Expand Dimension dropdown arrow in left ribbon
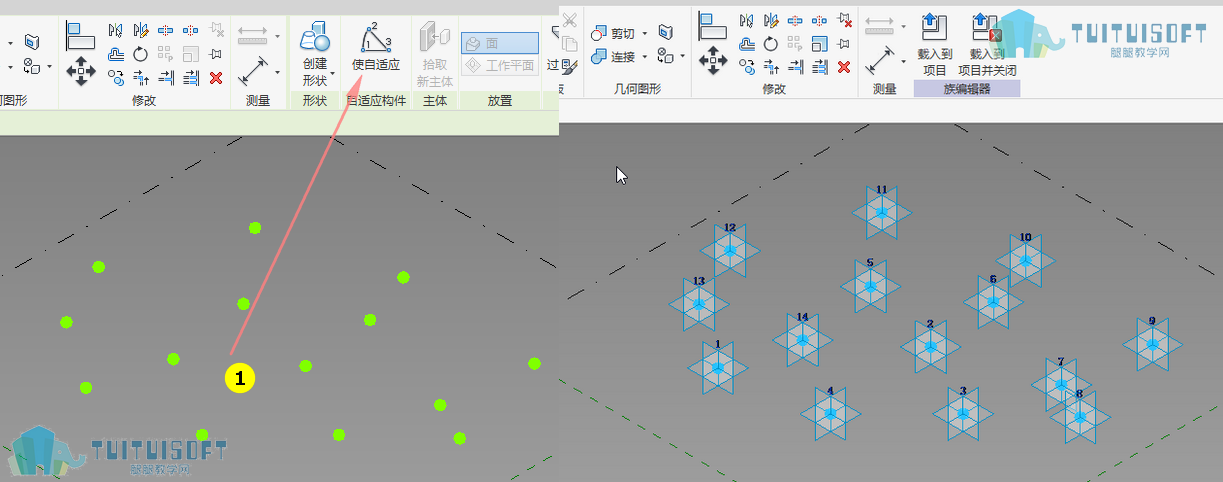The width and height of the screenshot is (1223, 482). pos(277,72)
